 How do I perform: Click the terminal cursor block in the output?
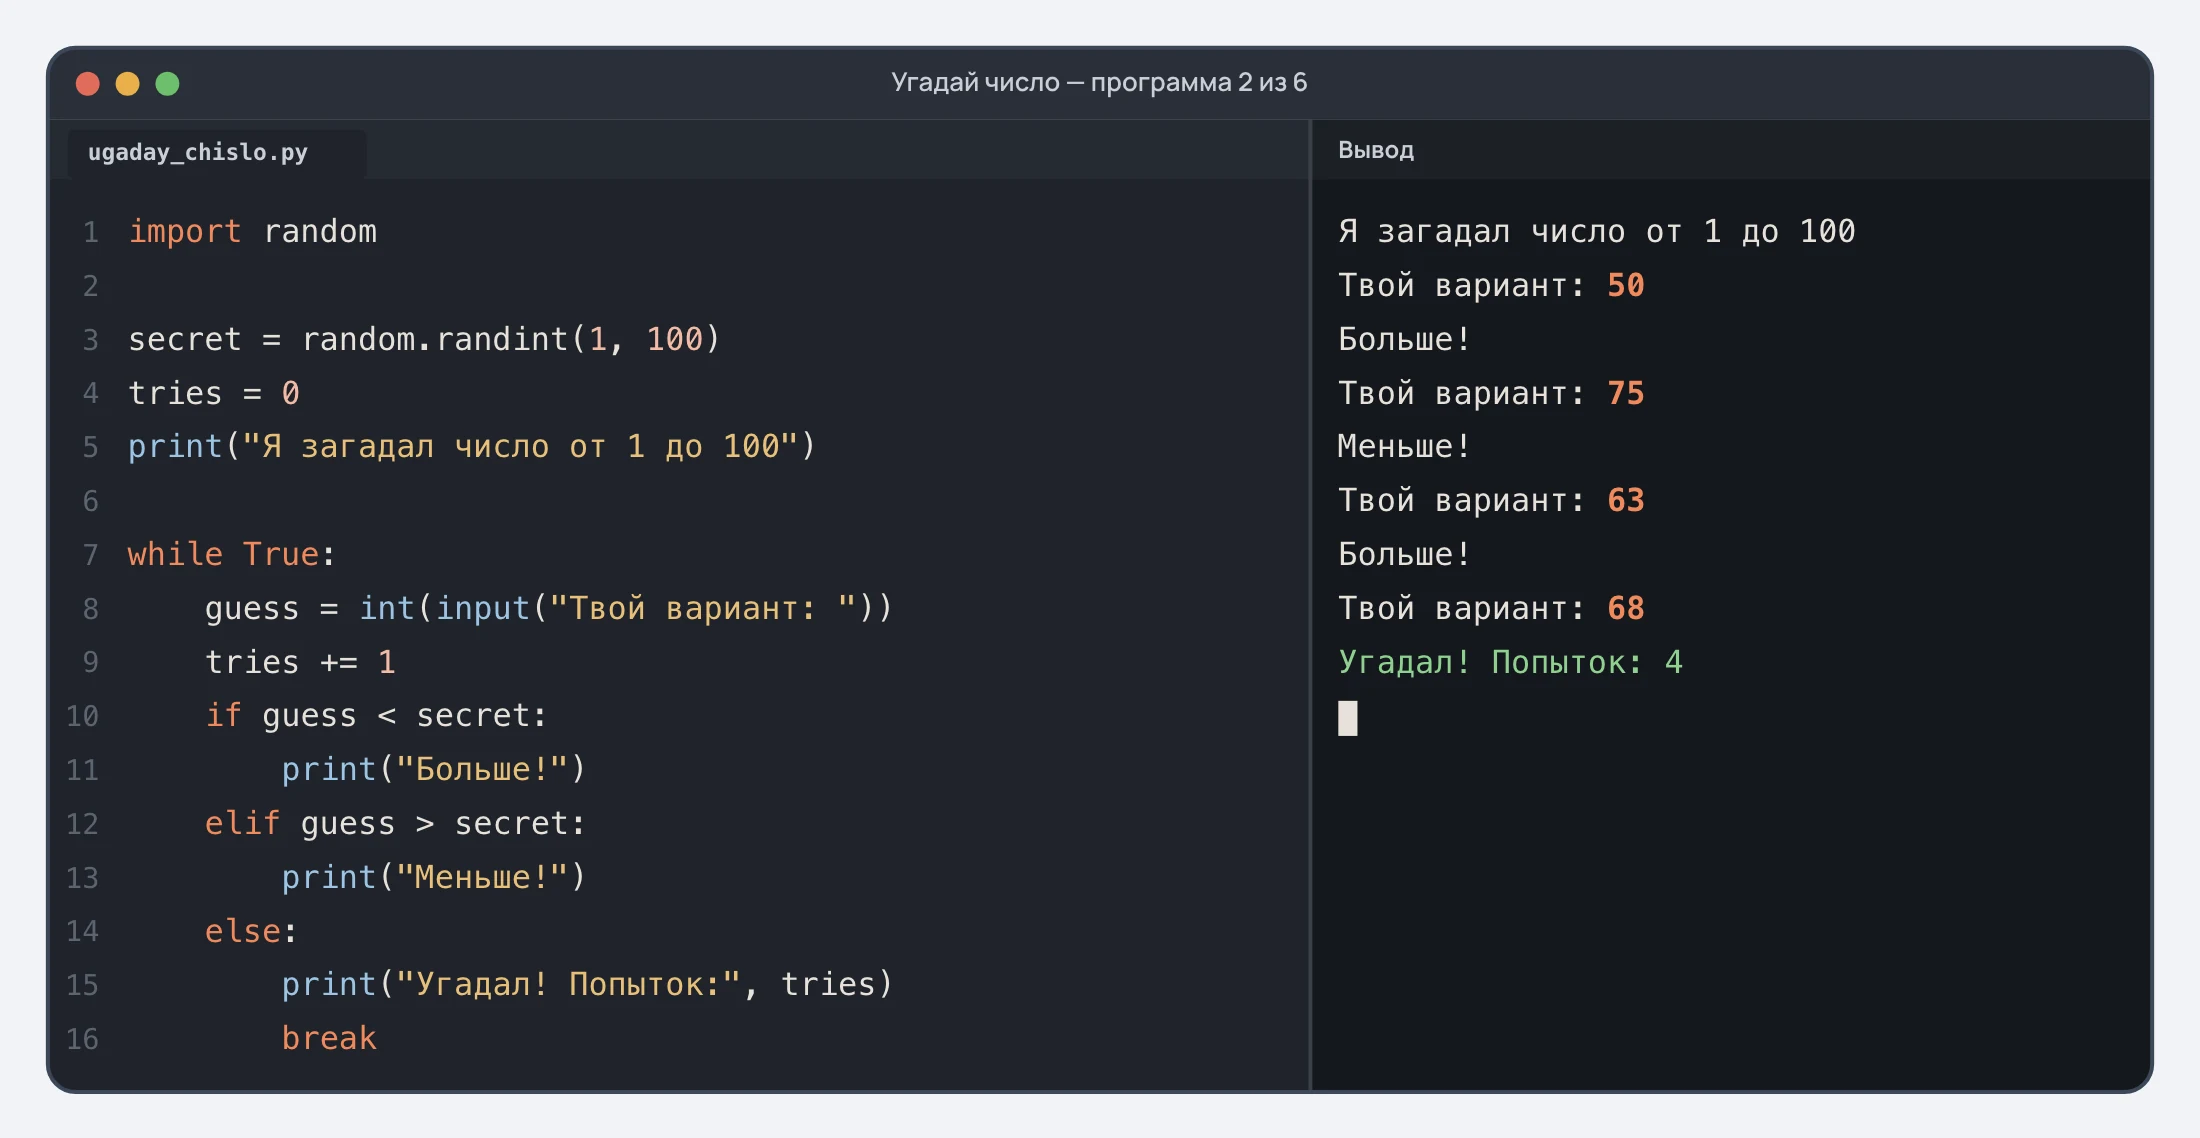click(x=1348, y=718)
